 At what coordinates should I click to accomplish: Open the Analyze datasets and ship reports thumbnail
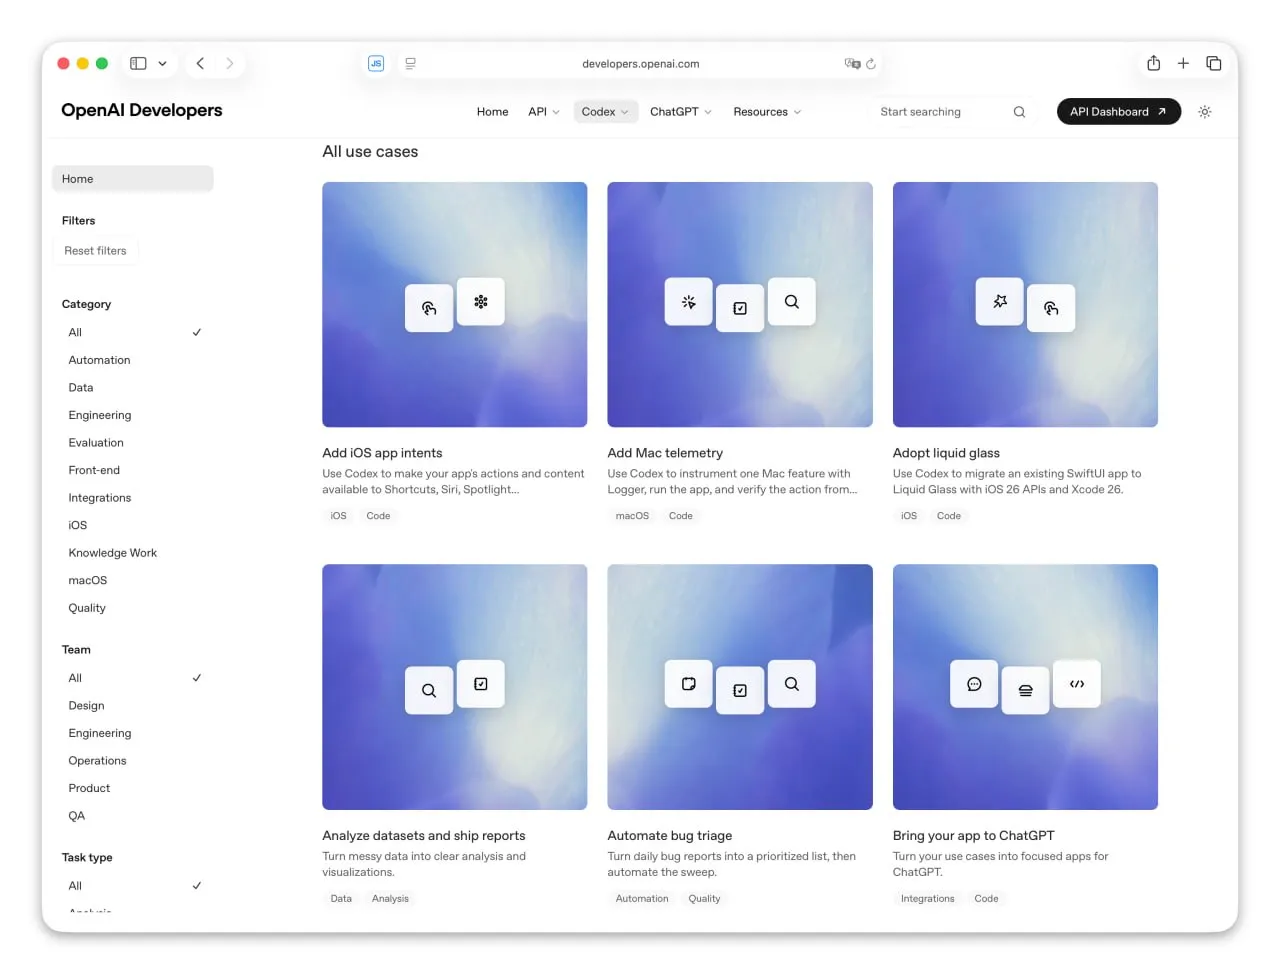455,687
